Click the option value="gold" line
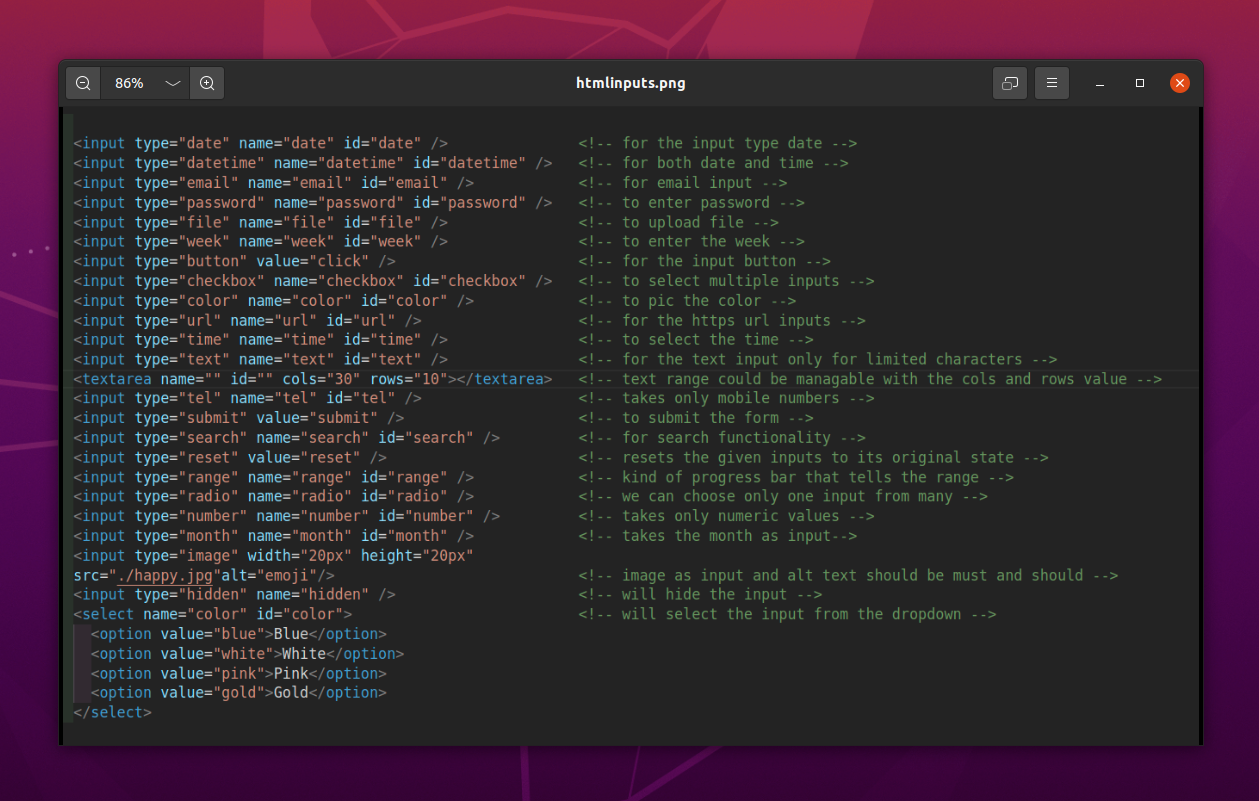The image size is (1259, 801). pos(238,693)
